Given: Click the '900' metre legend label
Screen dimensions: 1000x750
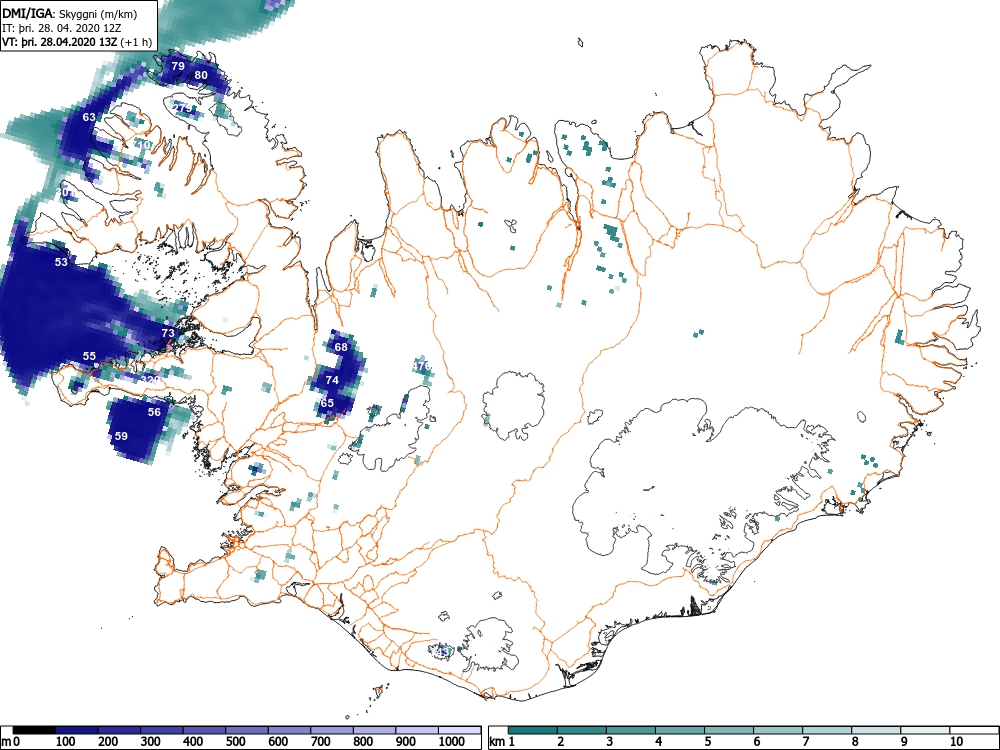Looking at the screenshot, I should click(x=406, y=742).
